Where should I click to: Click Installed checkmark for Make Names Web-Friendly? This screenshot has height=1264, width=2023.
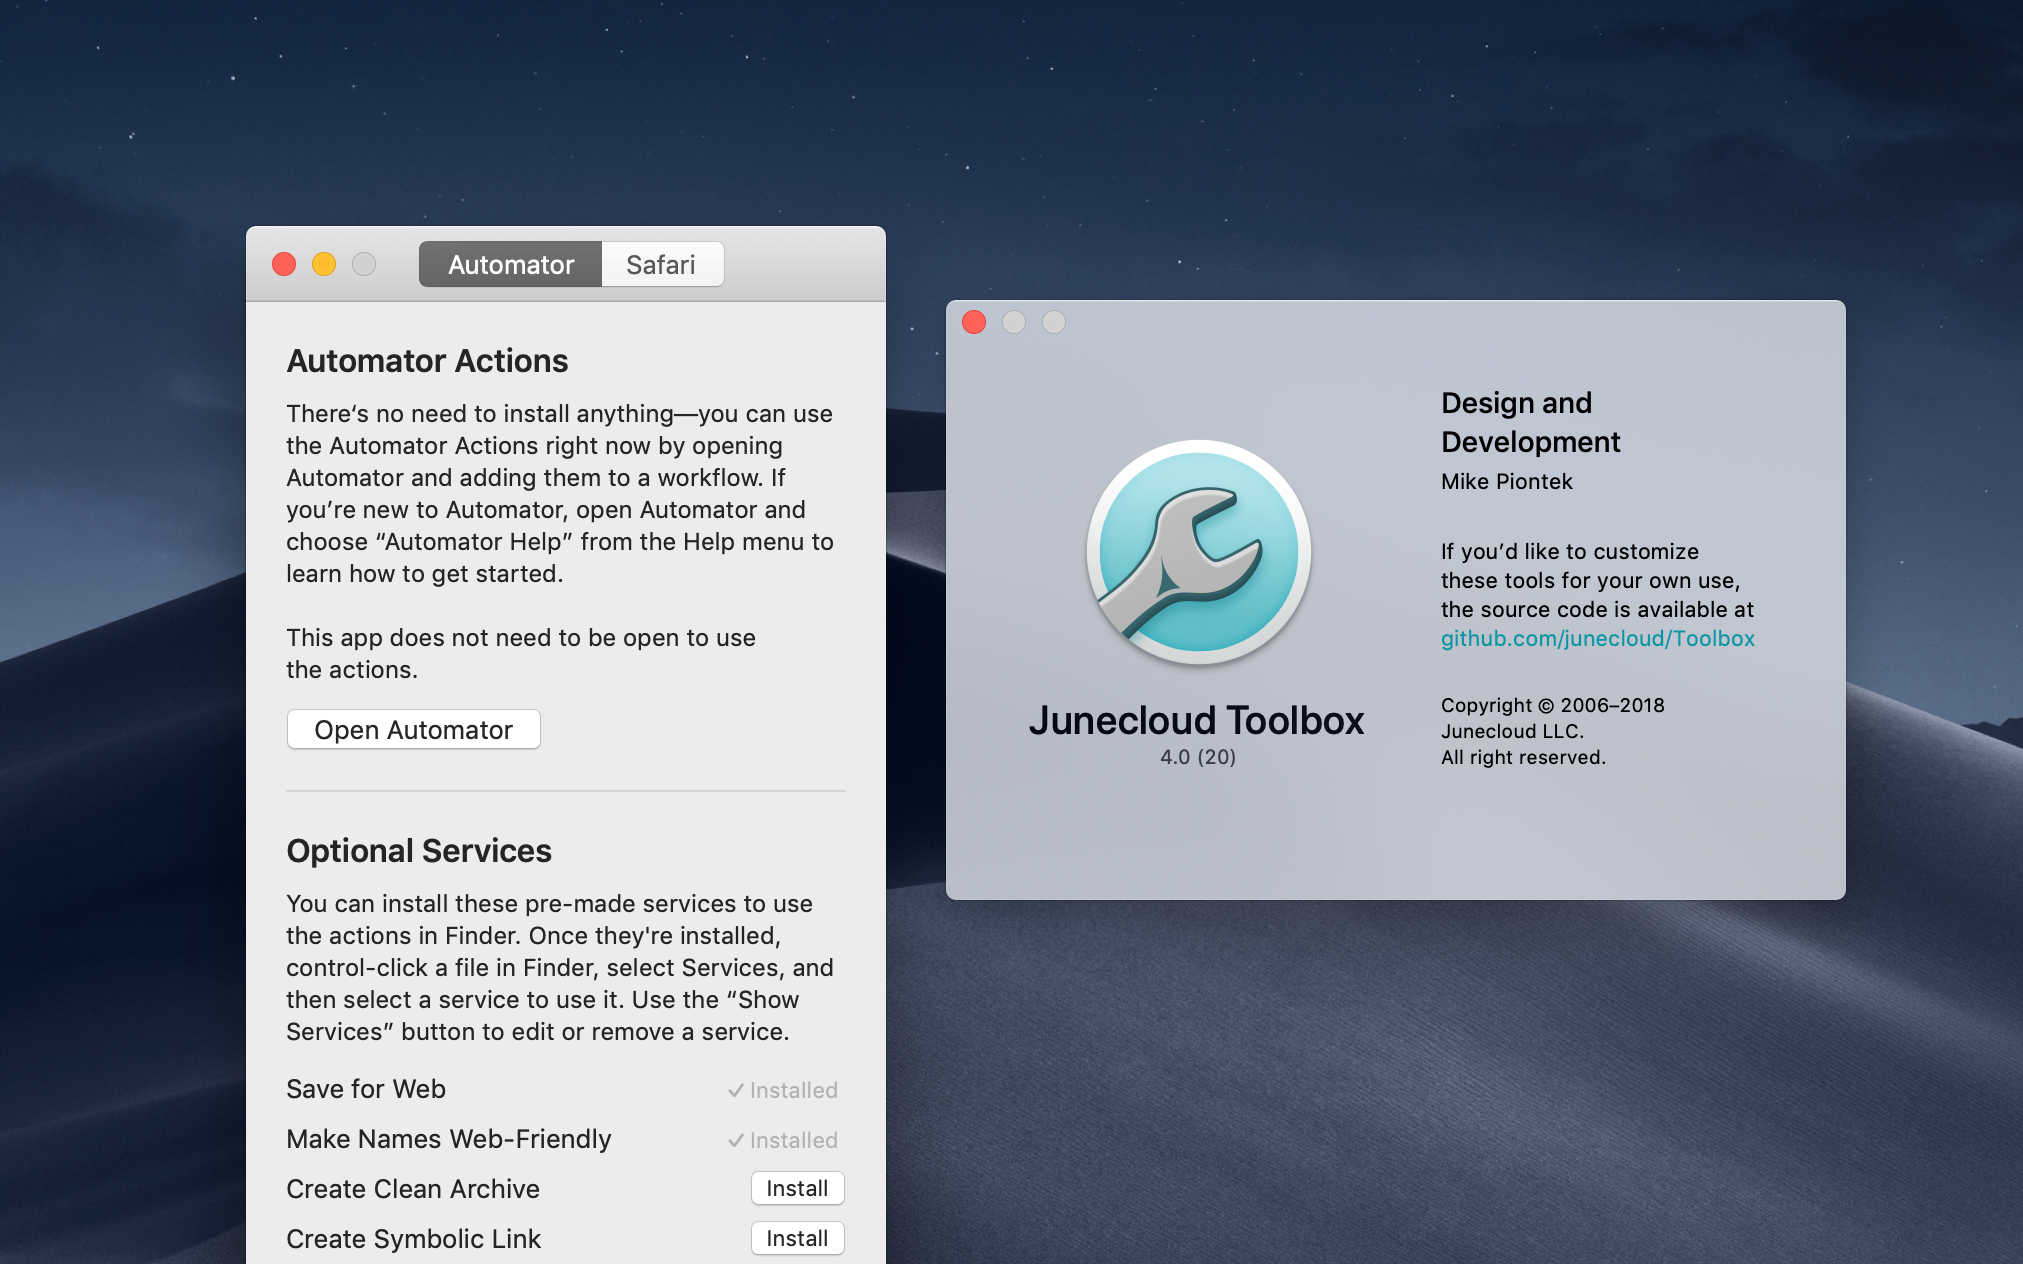click(x=783, y=1140)
